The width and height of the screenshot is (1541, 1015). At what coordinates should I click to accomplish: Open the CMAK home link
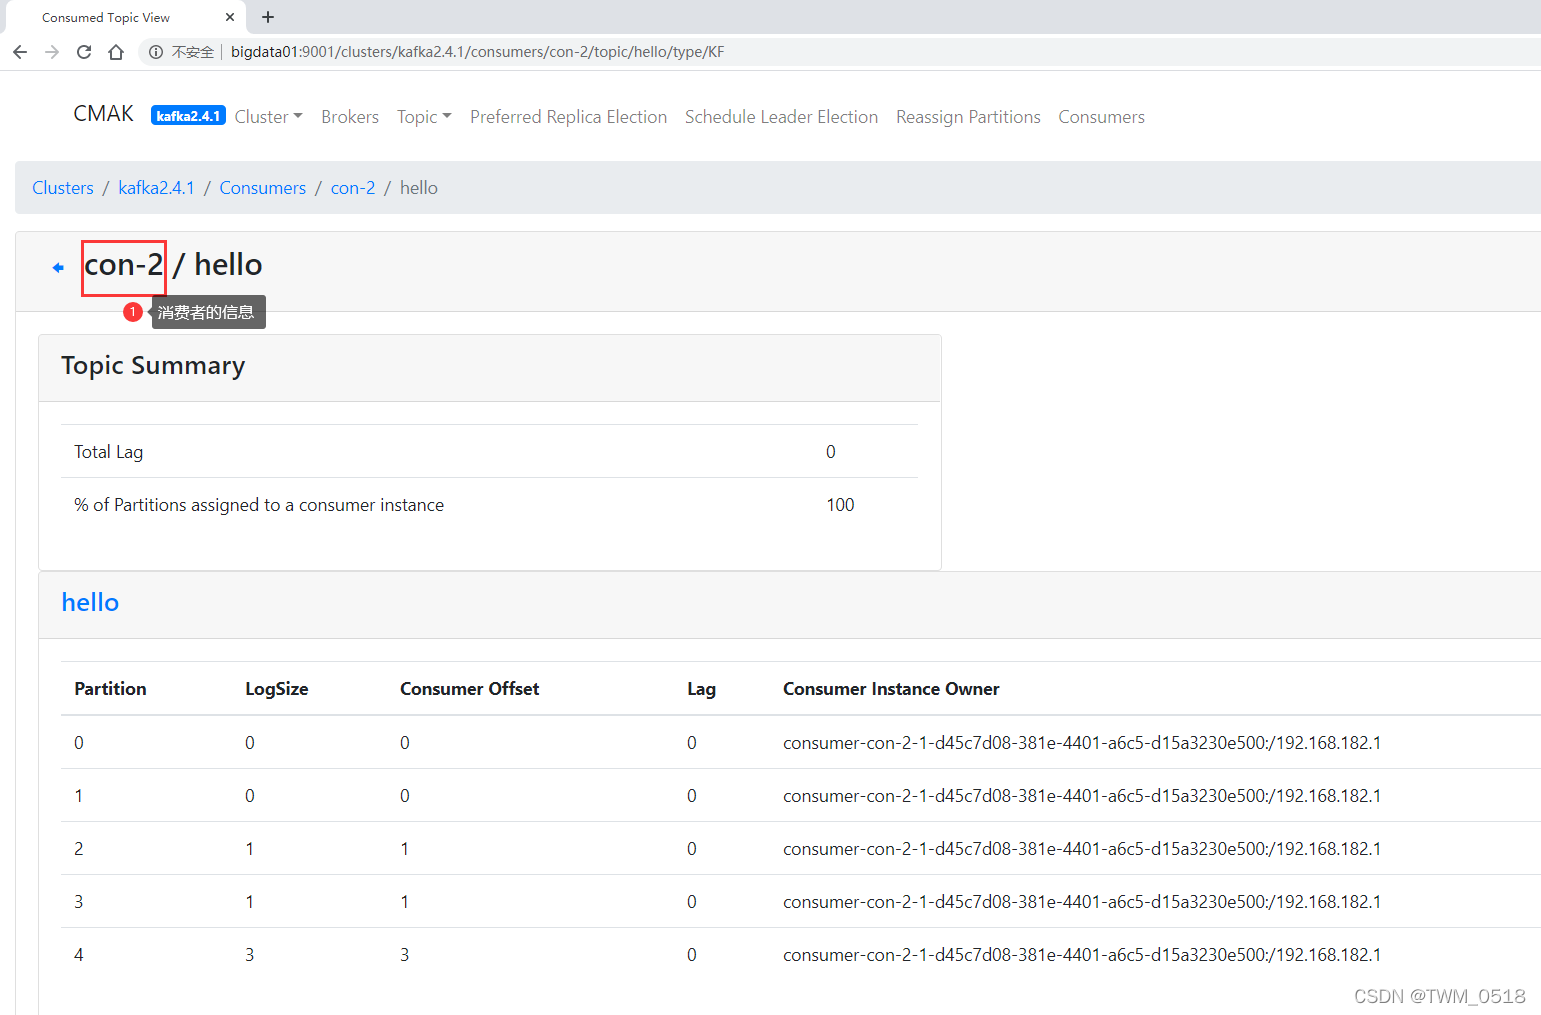[103, 114]
